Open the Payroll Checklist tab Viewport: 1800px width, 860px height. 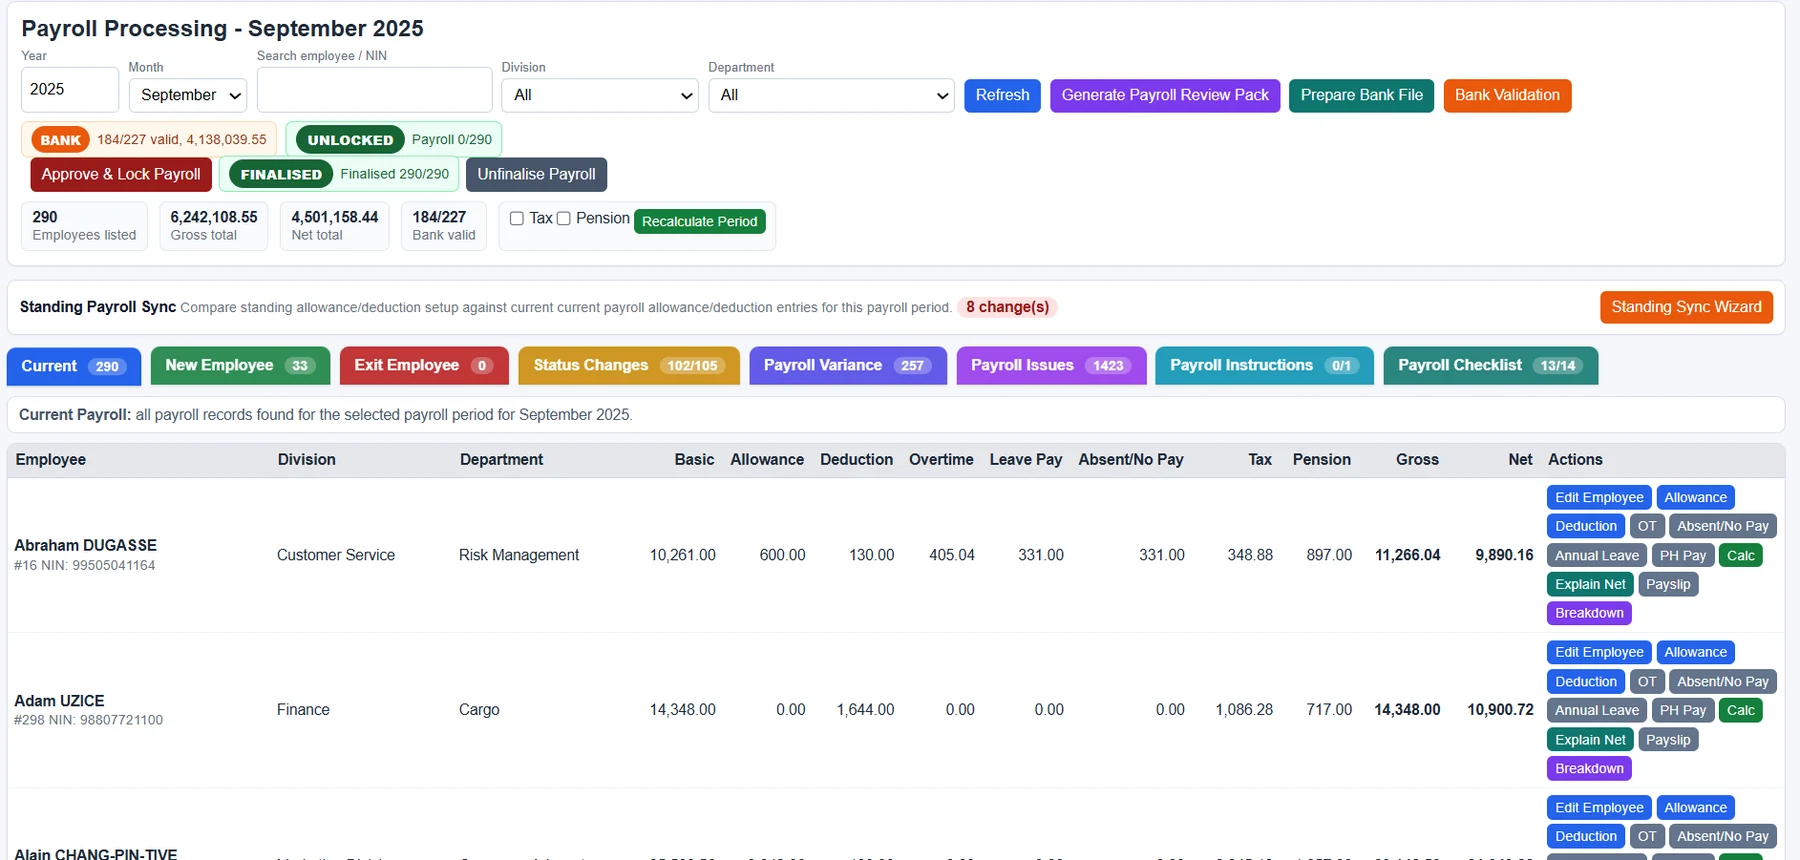click(1490, 366)
